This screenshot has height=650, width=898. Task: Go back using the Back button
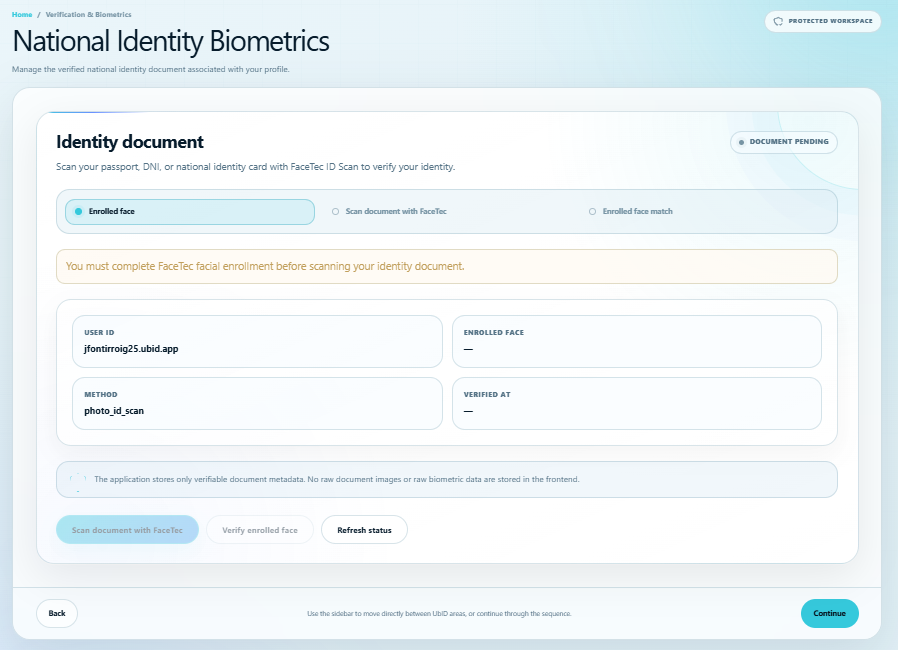click(x=57, y=613)
